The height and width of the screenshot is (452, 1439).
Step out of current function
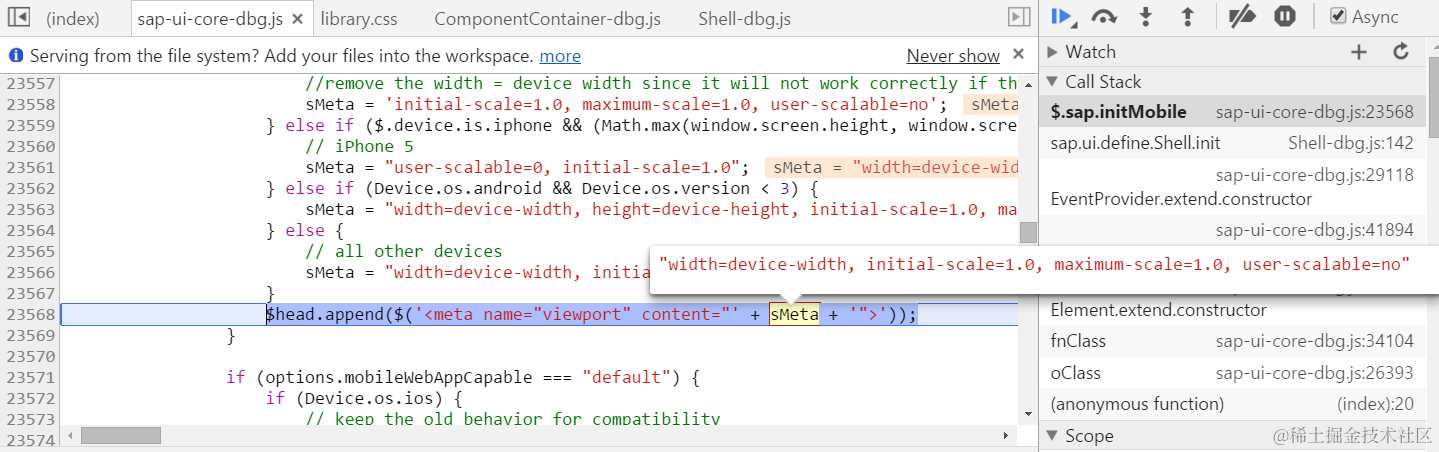pyautogui.click(x=1187, y=16)
